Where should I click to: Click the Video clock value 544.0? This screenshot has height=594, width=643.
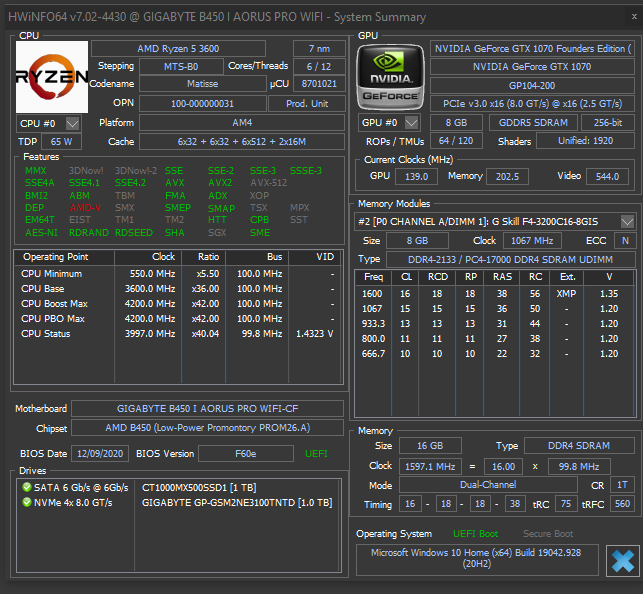pyautogui.click(x=607, y=177)
